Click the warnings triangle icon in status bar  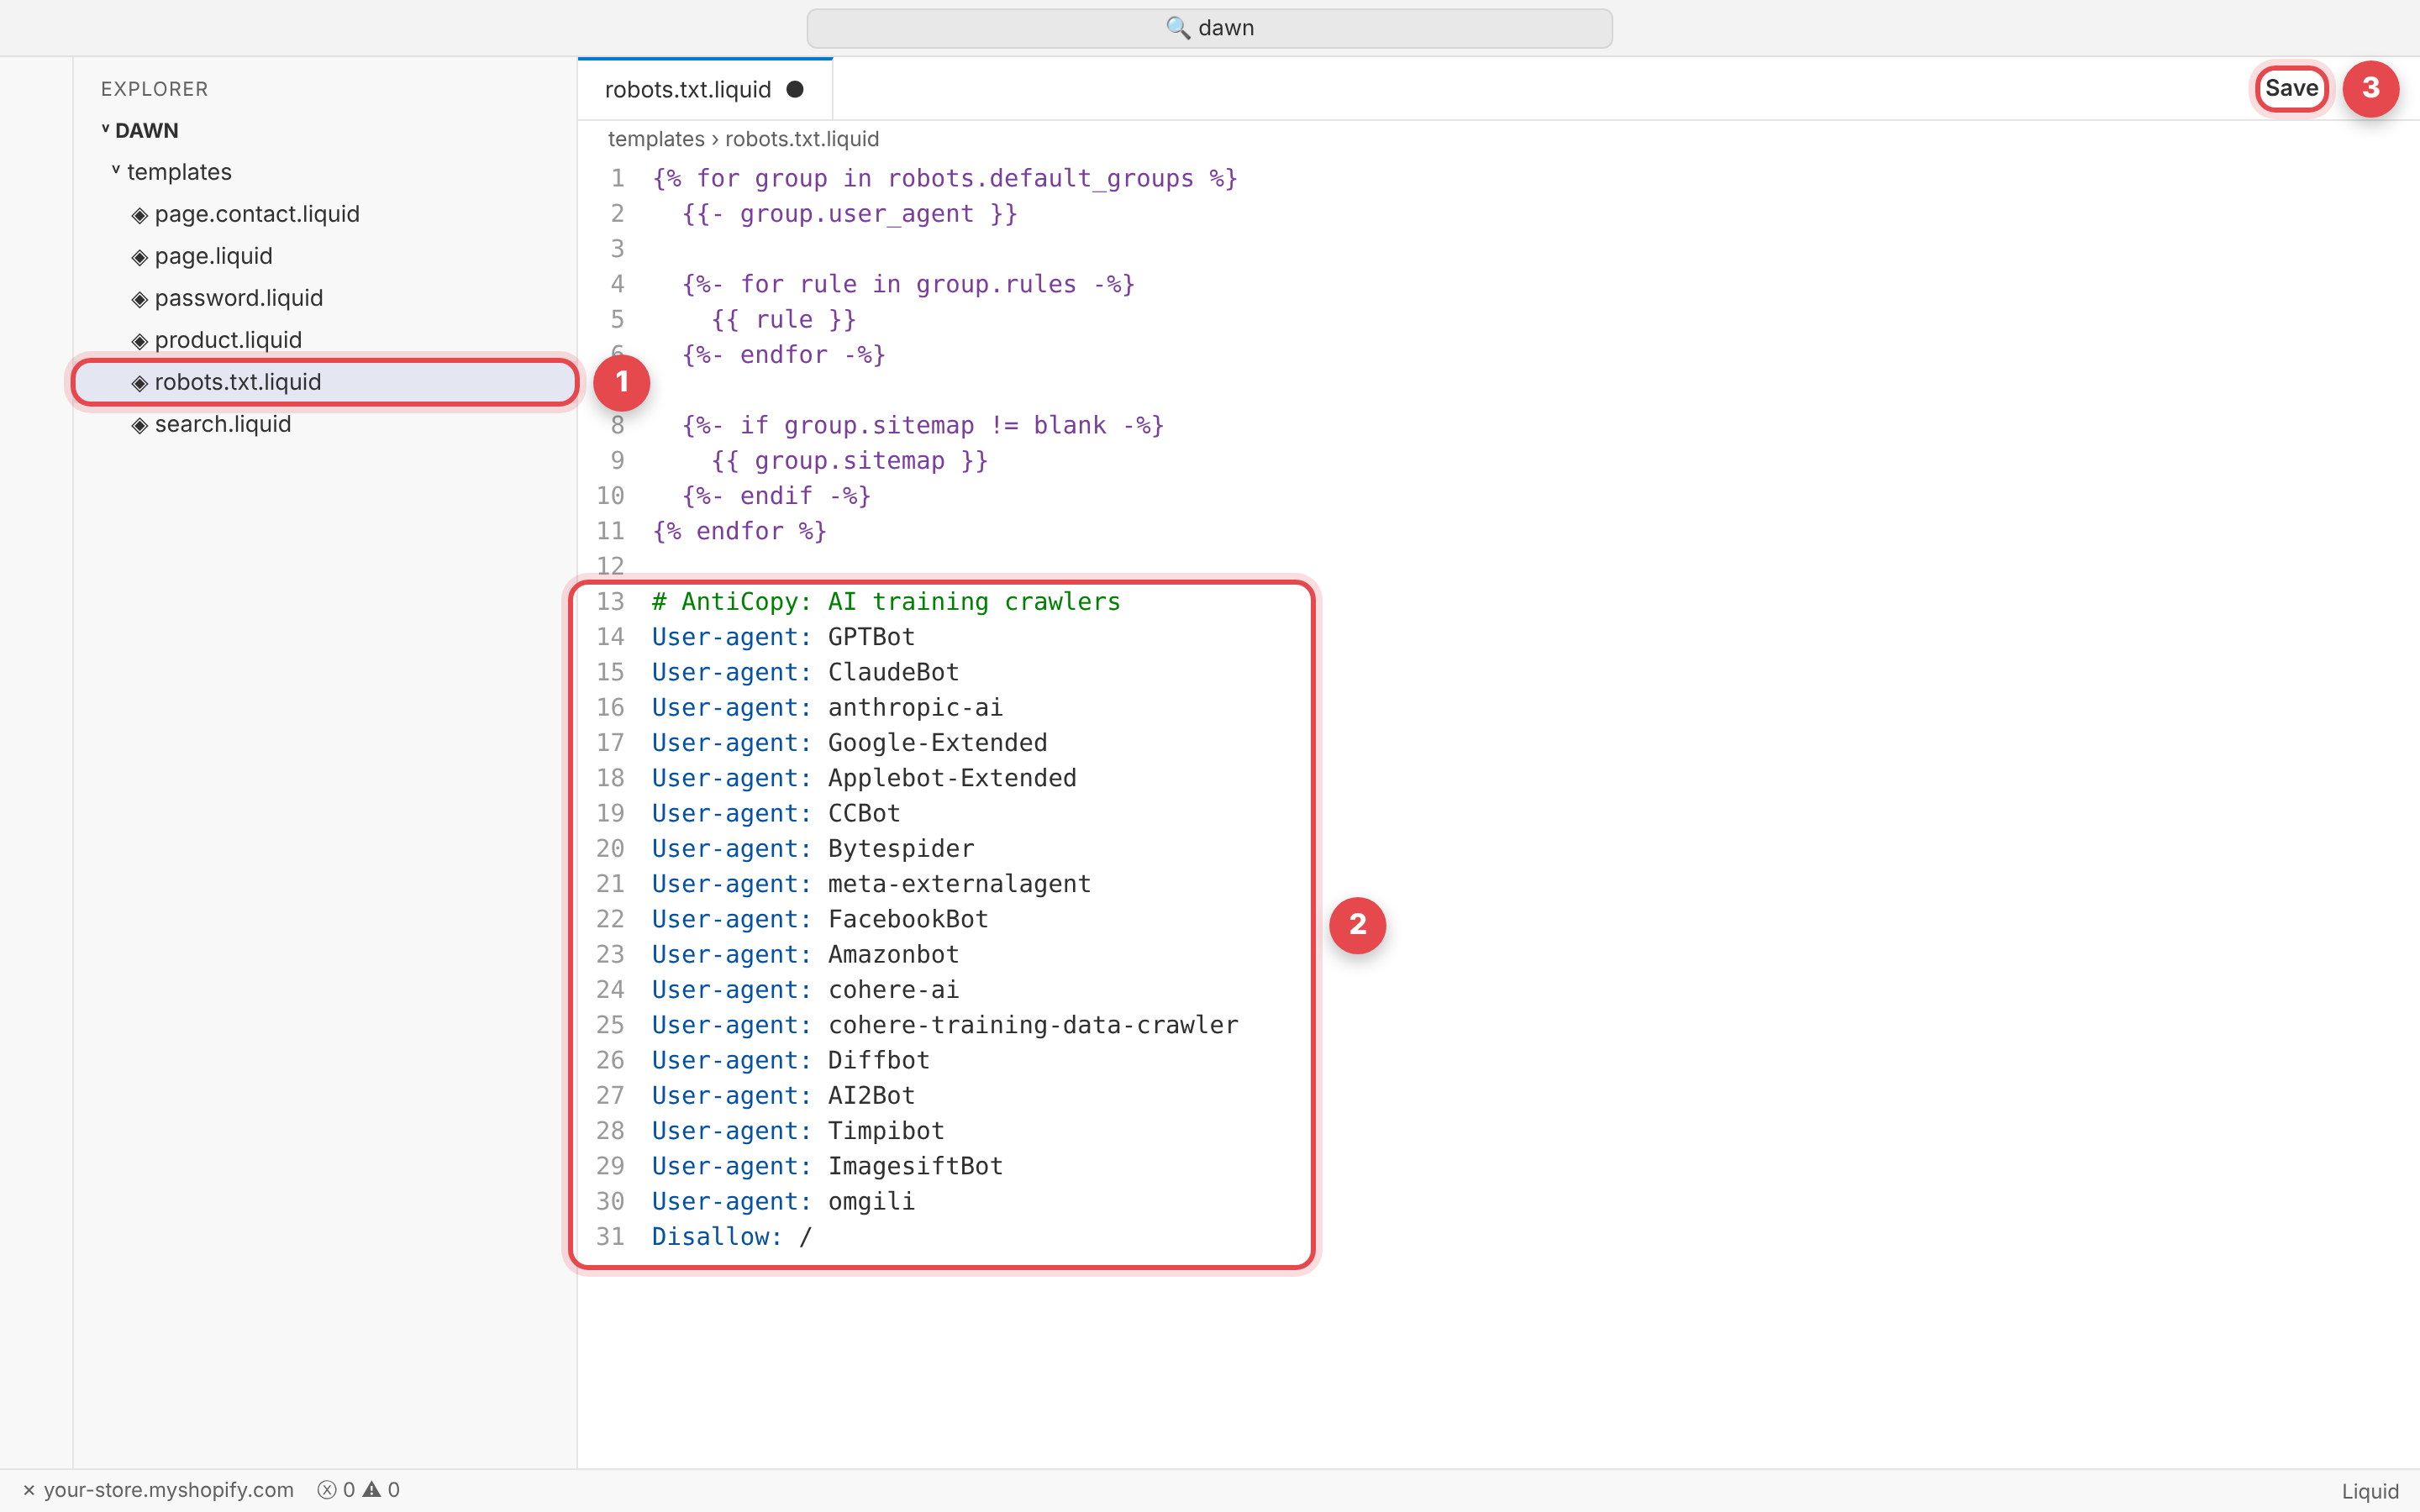click(372, 1489)
